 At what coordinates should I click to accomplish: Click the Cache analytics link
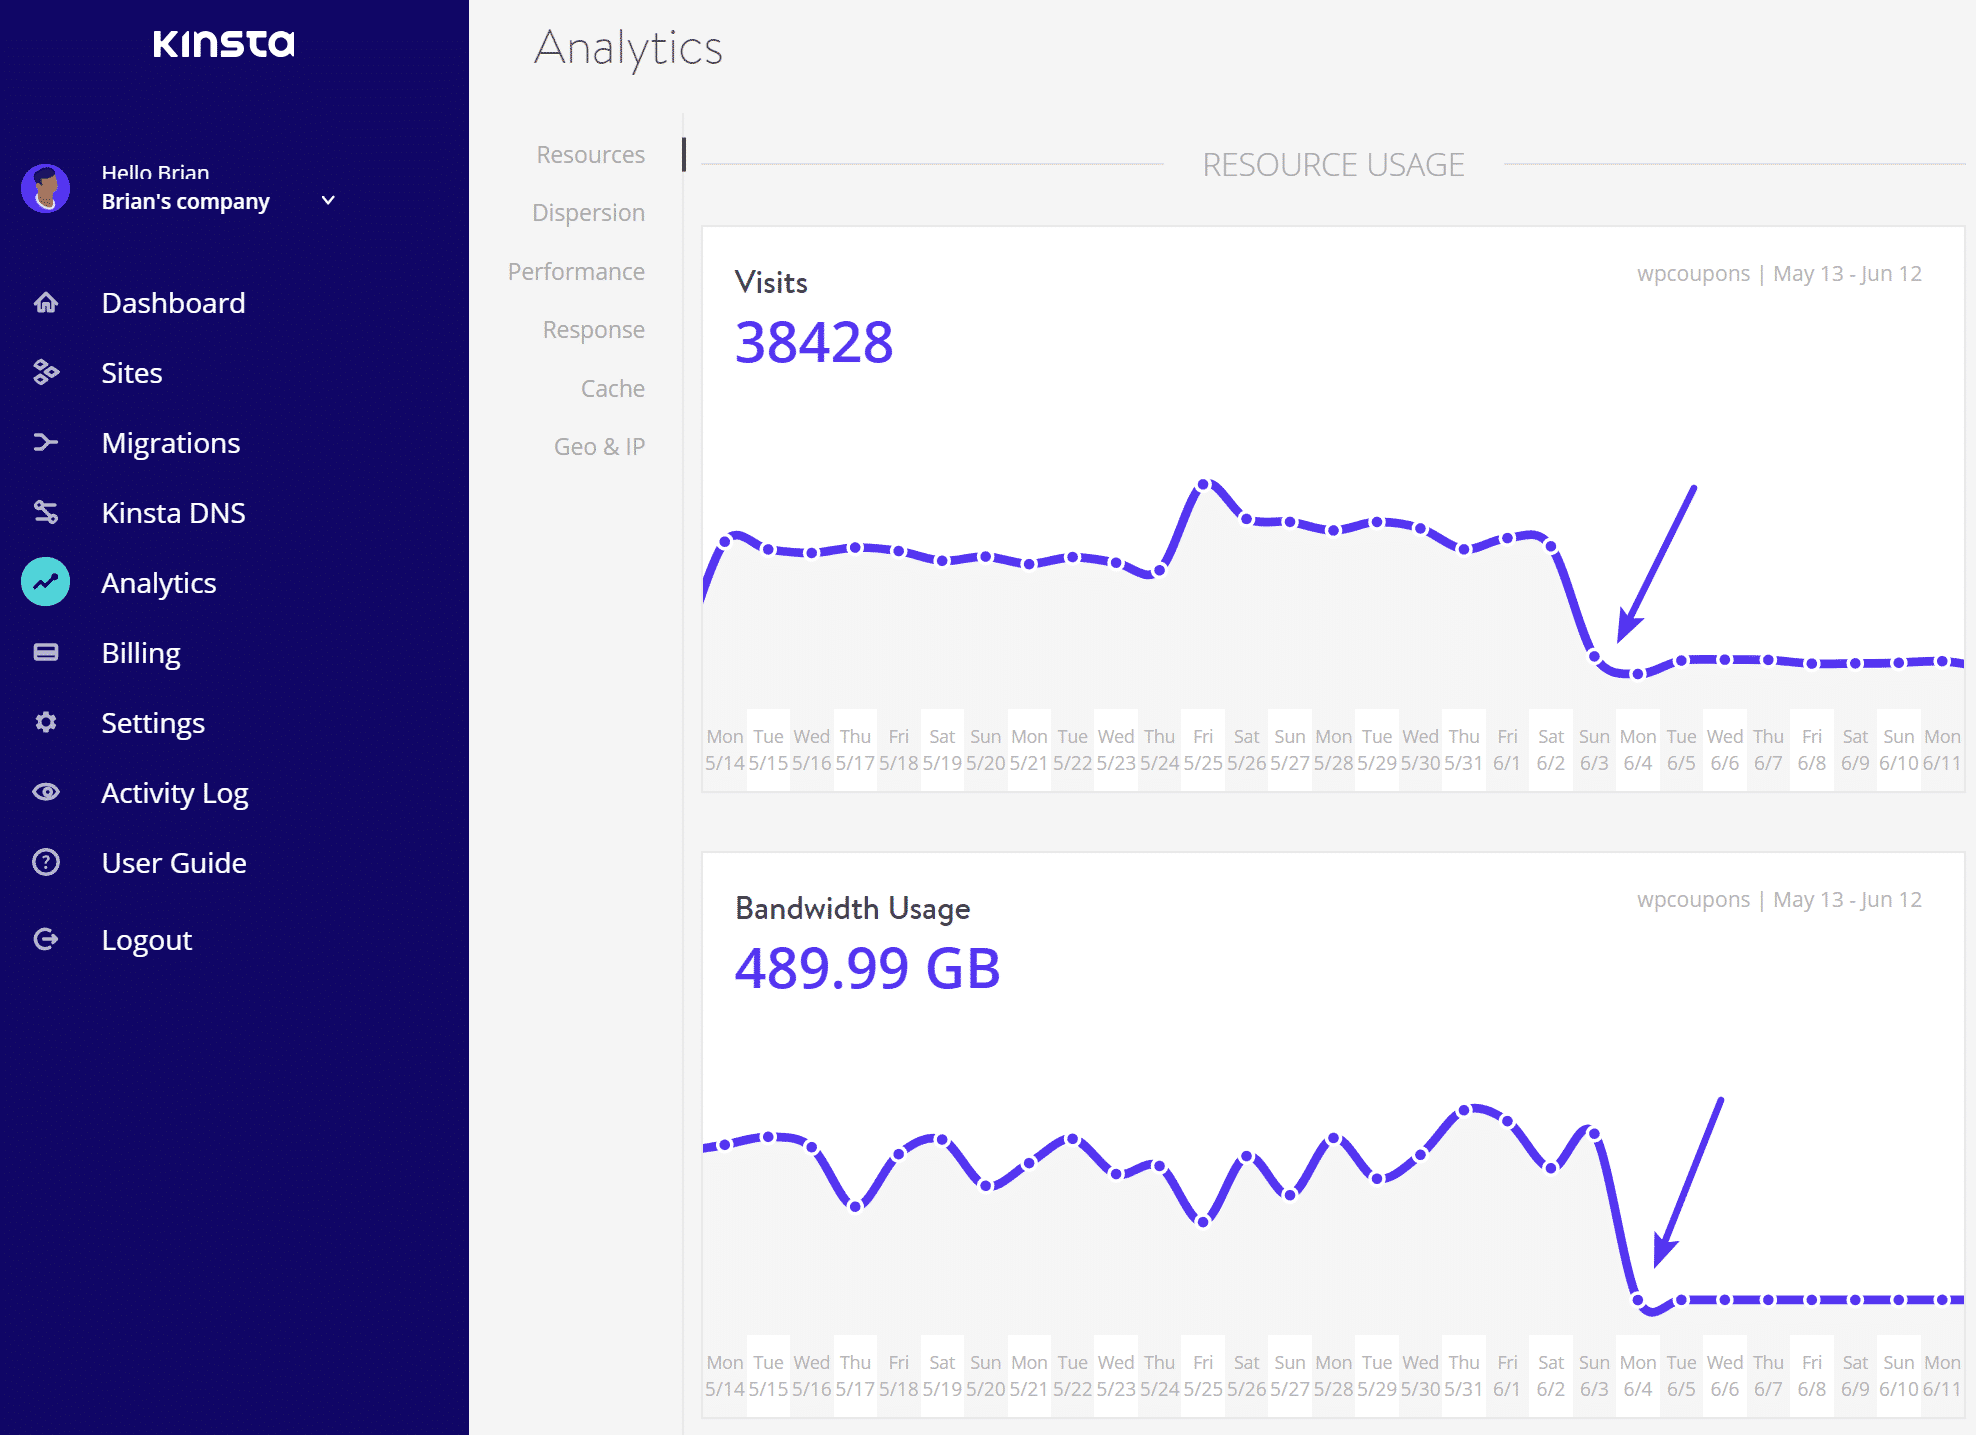[612, 387]
